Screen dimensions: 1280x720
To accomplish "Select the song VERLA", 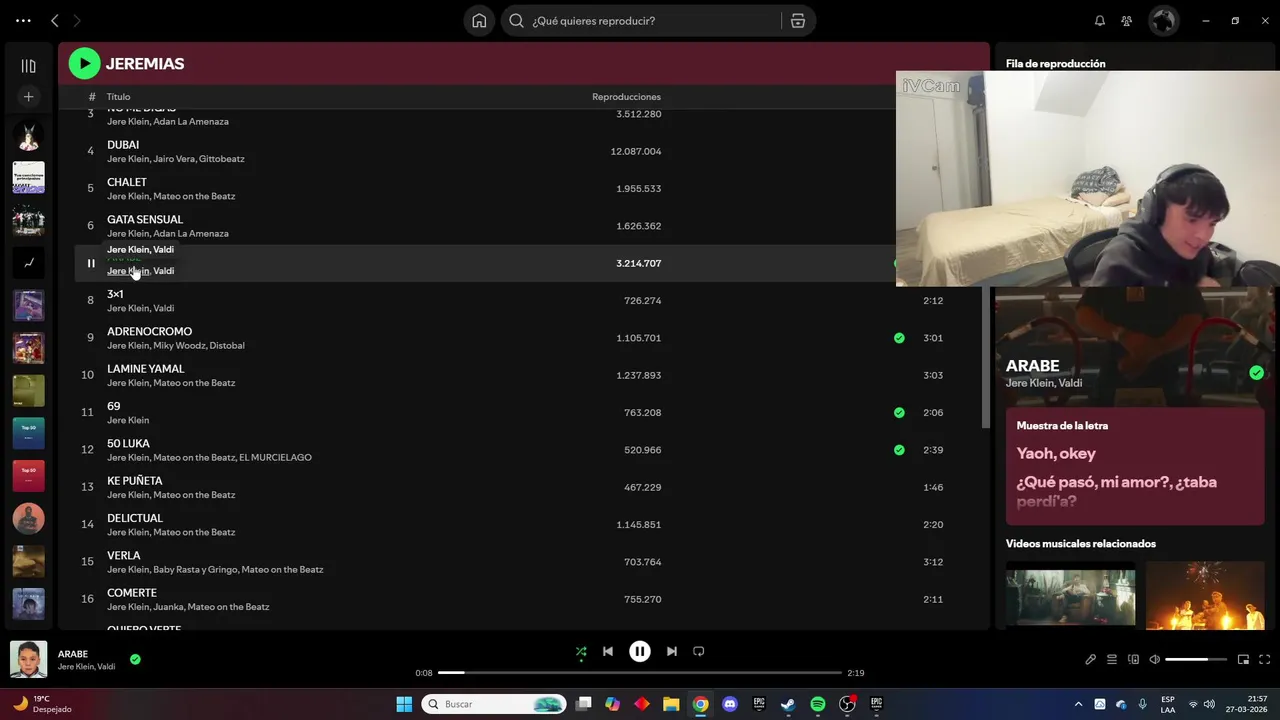I will coord(124,555).
